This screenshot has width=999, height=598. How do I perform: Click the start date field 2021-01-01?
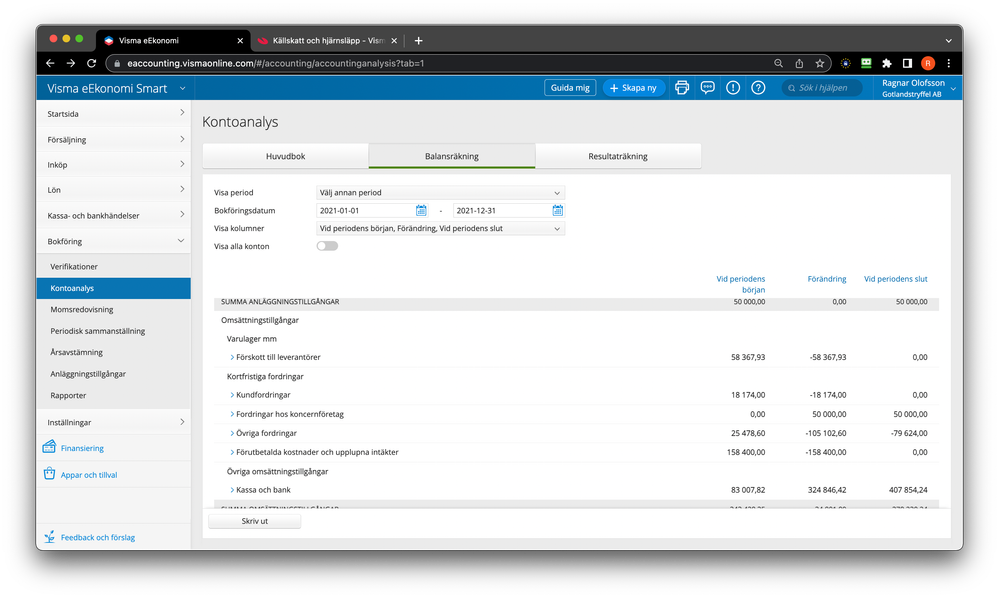coord(365,210)
